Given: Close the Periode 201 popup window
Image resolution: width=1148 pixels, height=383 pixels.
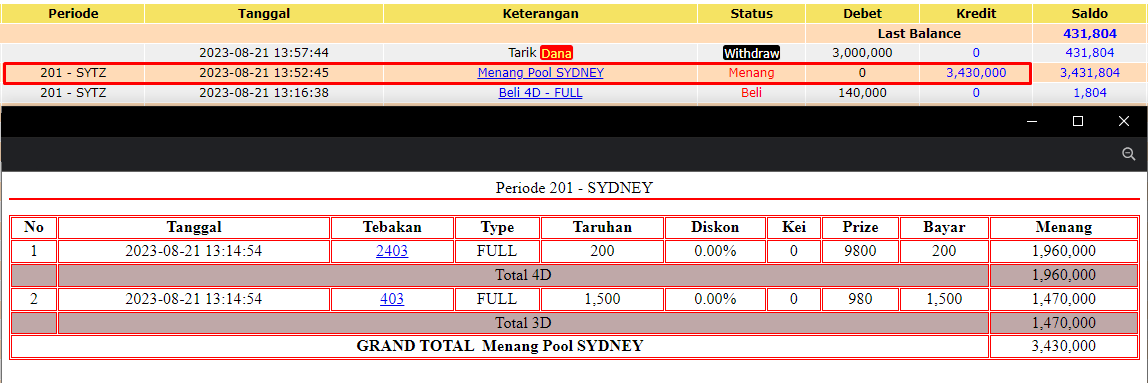Looking at the screenshot, I should [x=1124, y=122].
